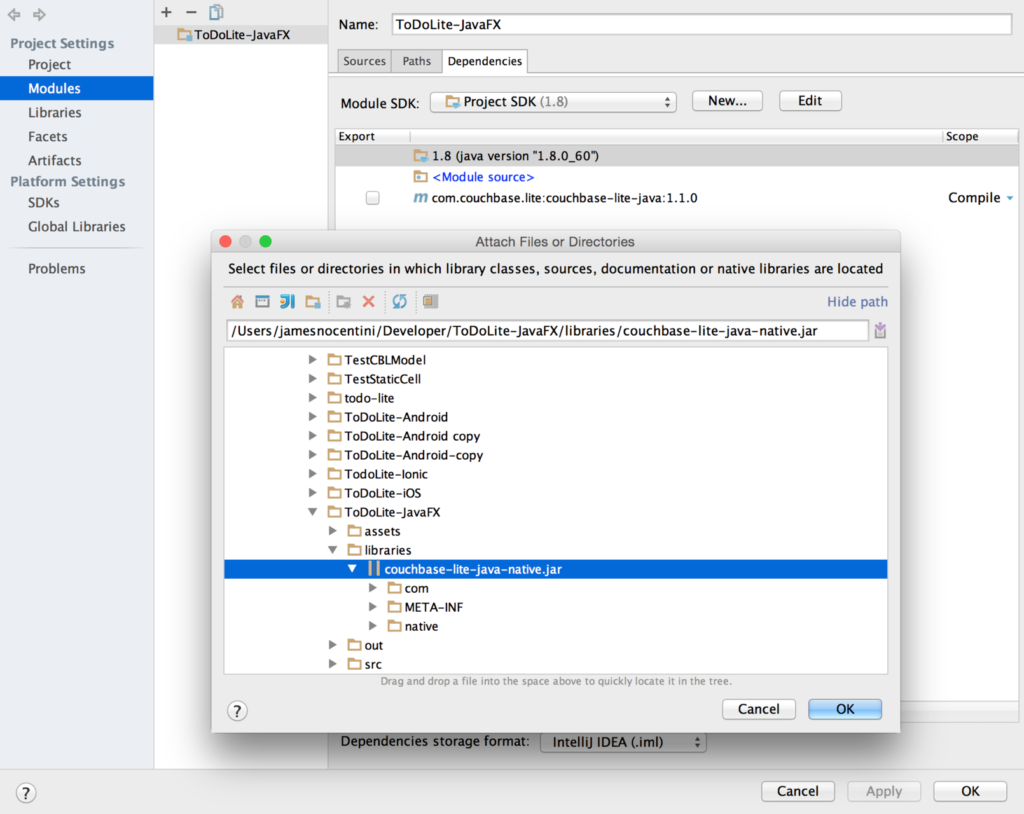Switch to the Sources tab
This screenshot has width=1024, height=814.
[x=364, y=61]
